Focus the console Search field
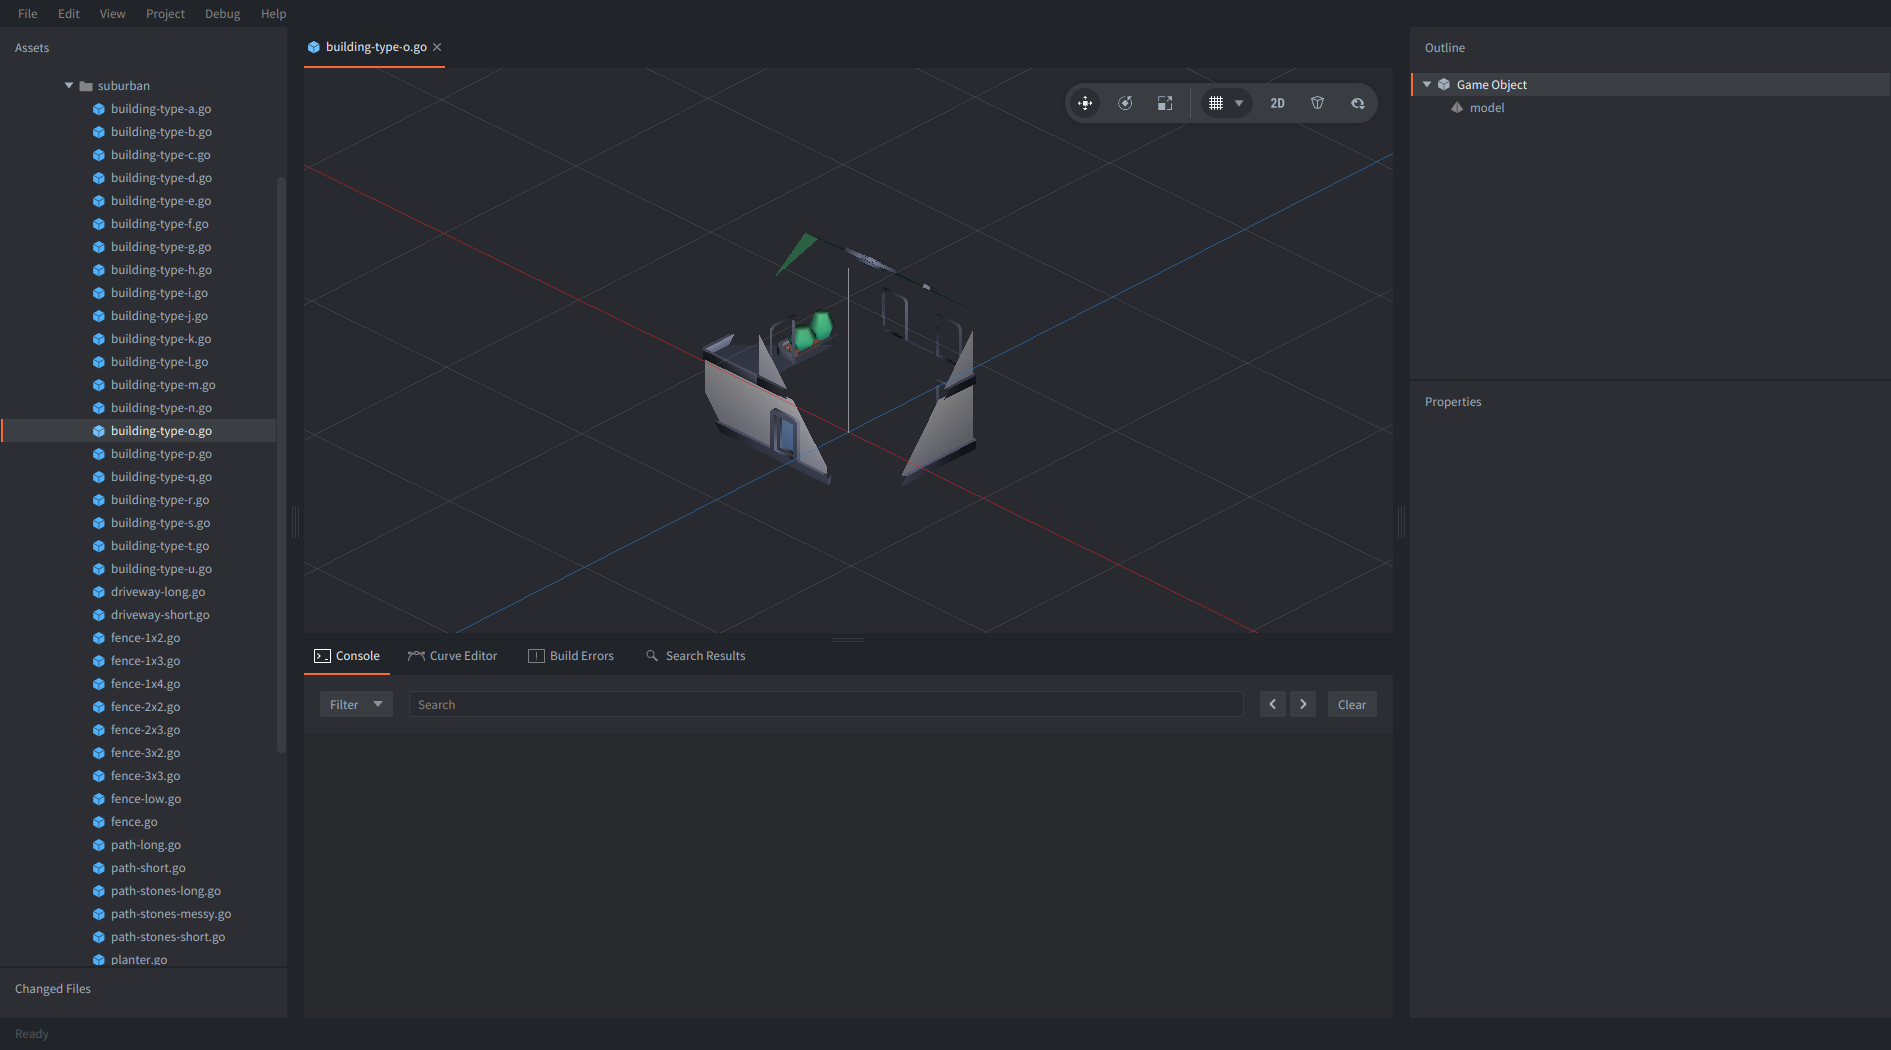1891x1050 pixels. click(825, 704)
